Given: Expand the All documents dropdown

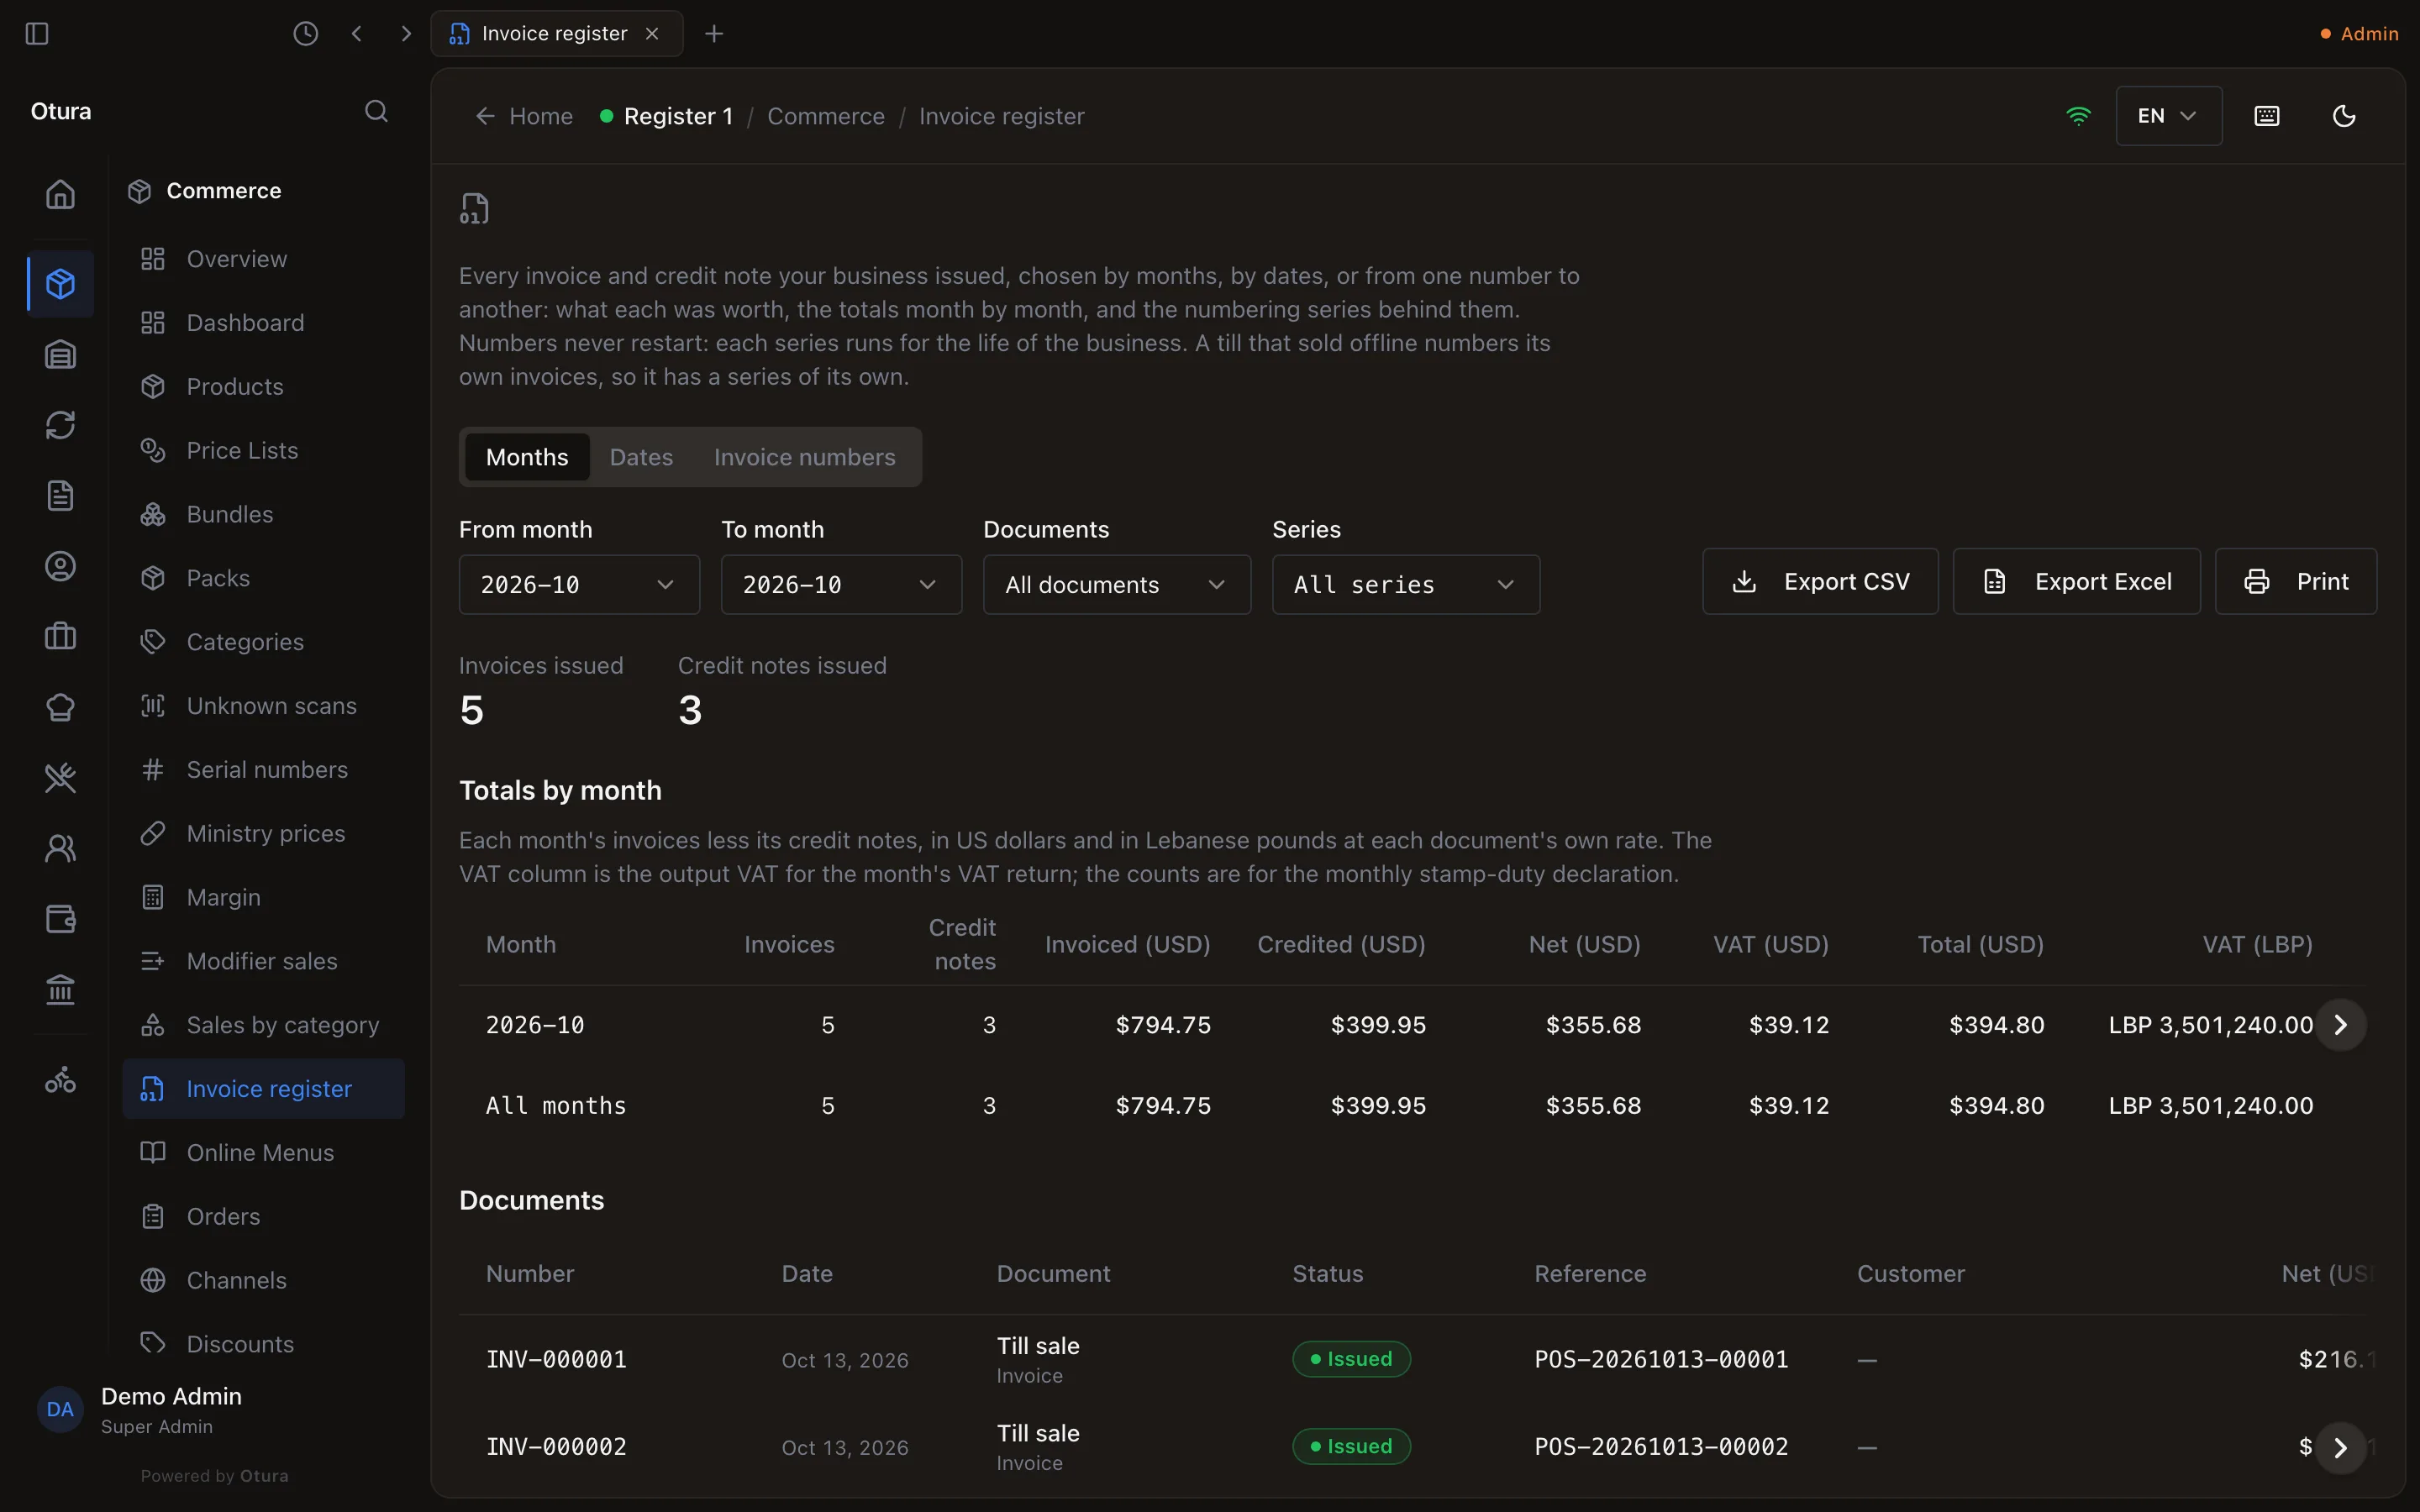Looking at the screenshot, I should [x=1116, y=585].
